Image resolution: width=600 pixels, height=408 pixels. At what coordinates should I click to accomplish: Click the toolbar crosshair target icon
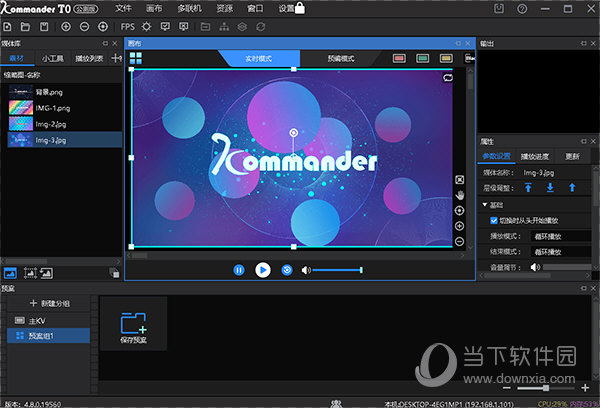(x=103, y=27)
